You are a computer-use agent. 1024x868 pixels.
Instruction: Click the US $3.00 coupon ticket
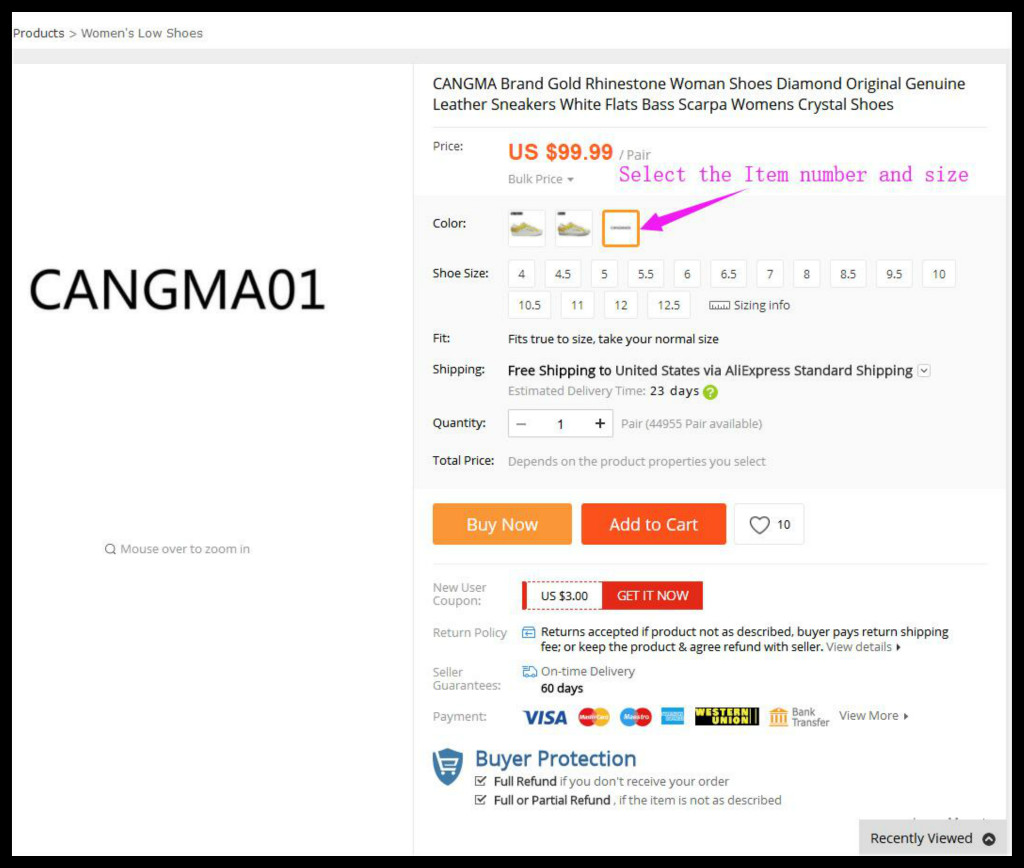pyautogui.click(x=564, y=596)
